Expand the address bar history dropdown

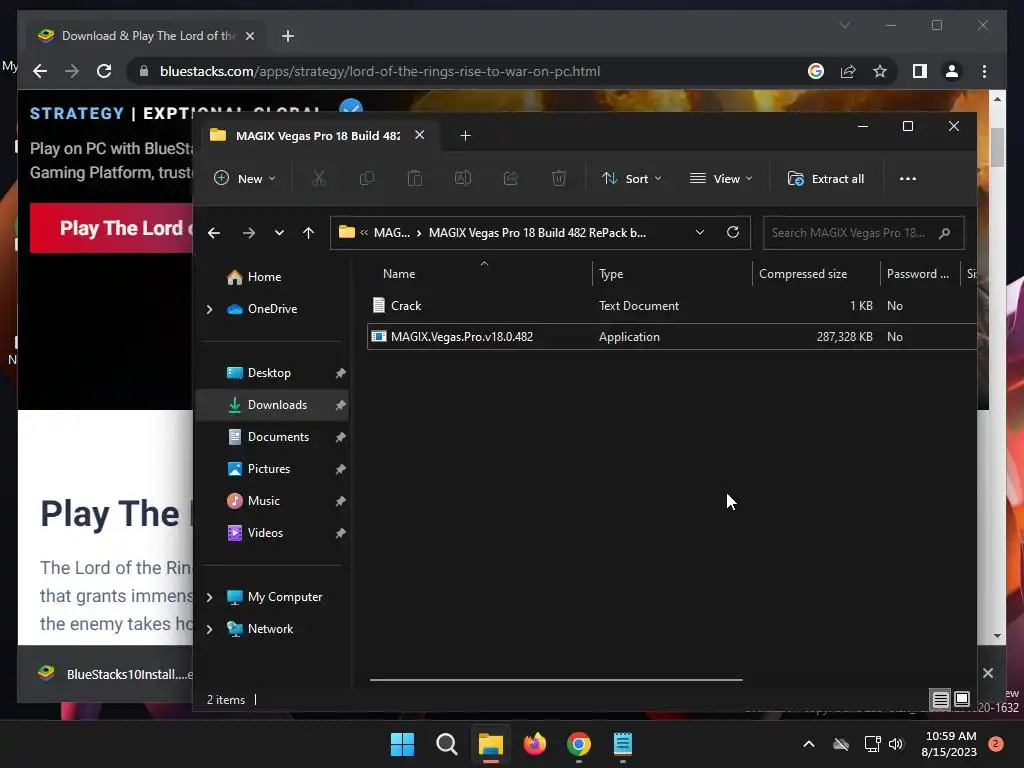pyautogui.click(x=699, y=232)
